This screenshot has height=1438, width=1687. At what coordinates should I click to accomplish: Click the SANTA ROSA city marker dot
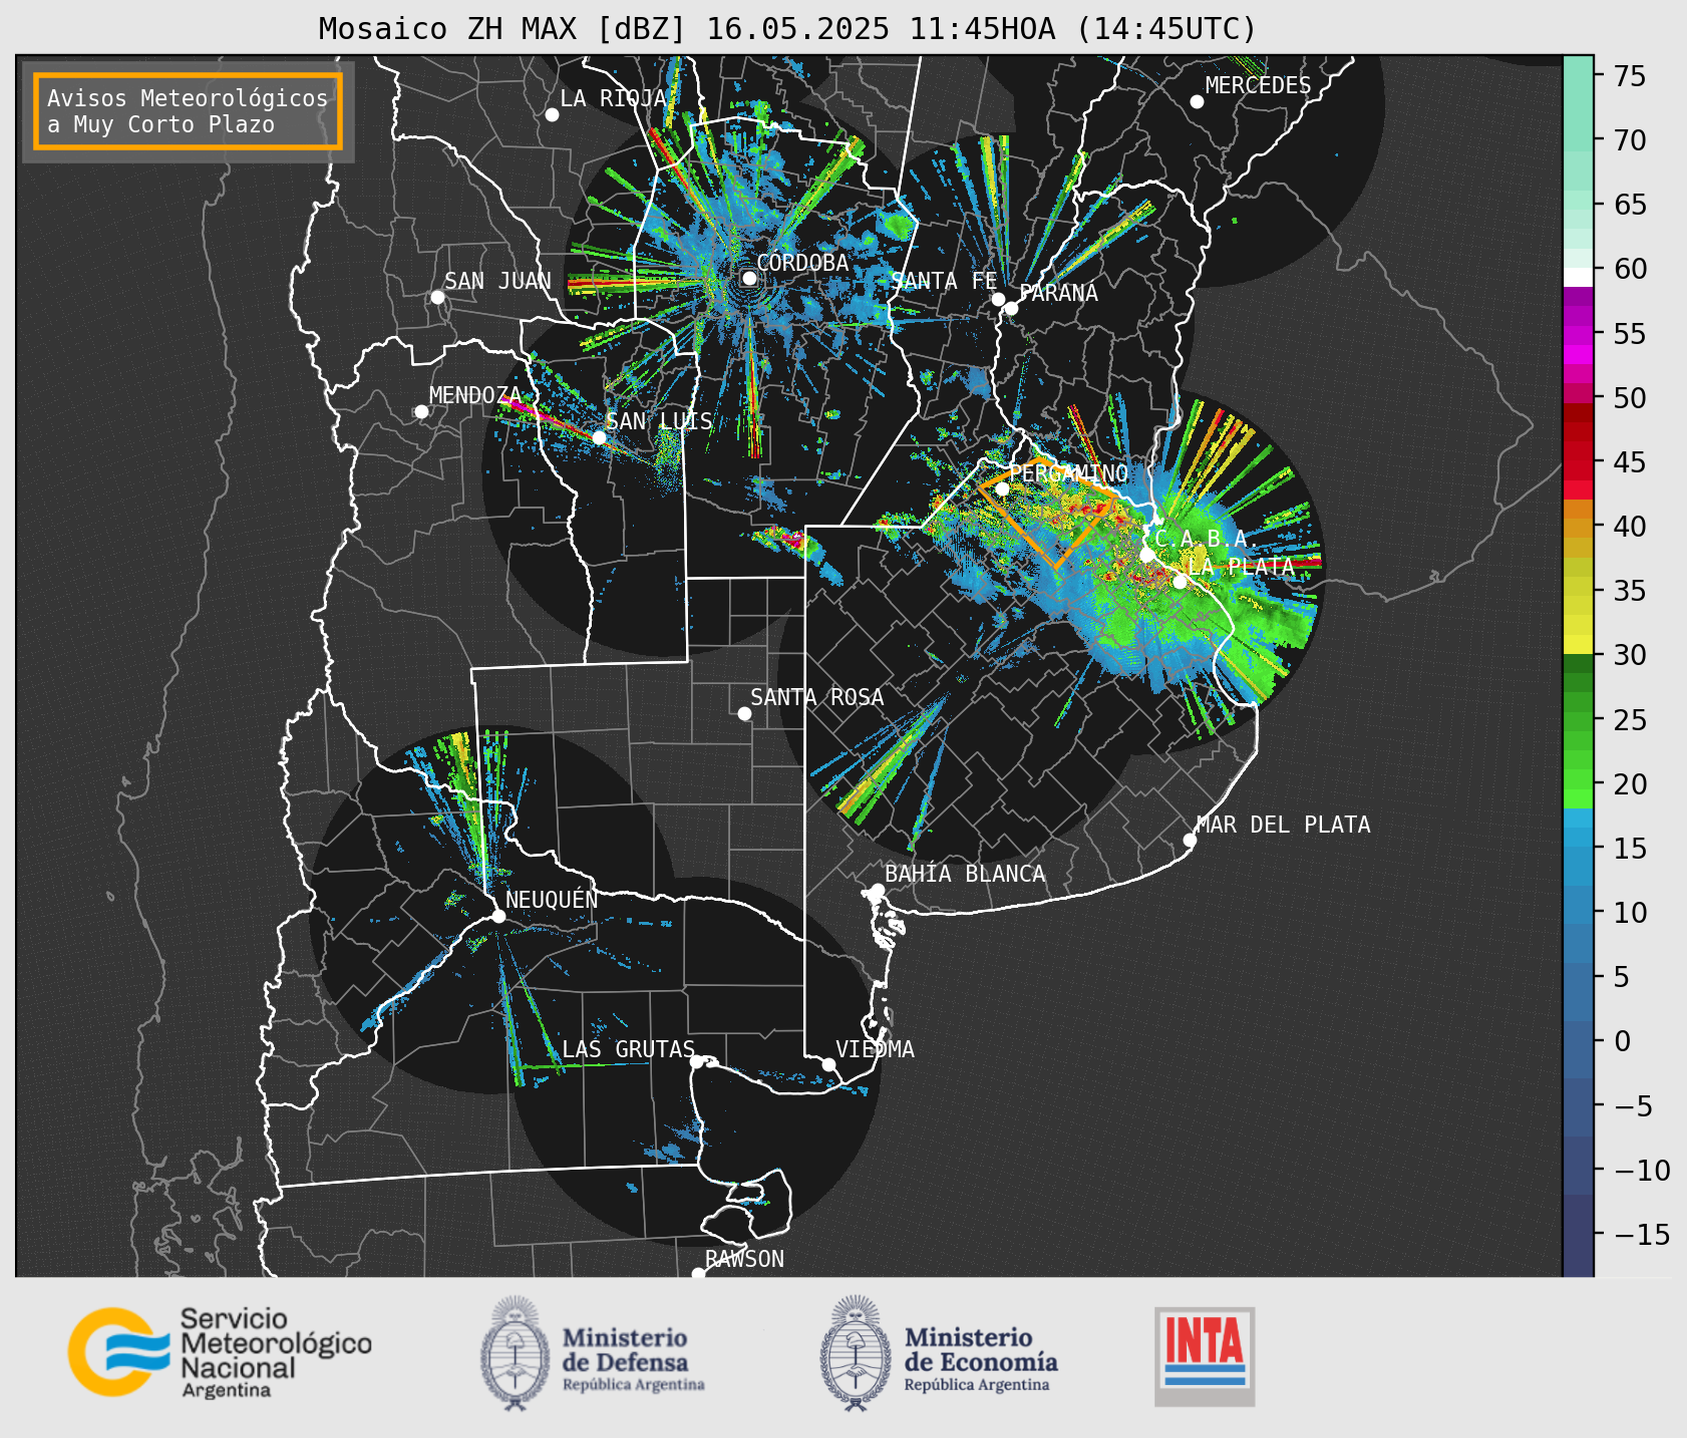(x=744, y=713)
